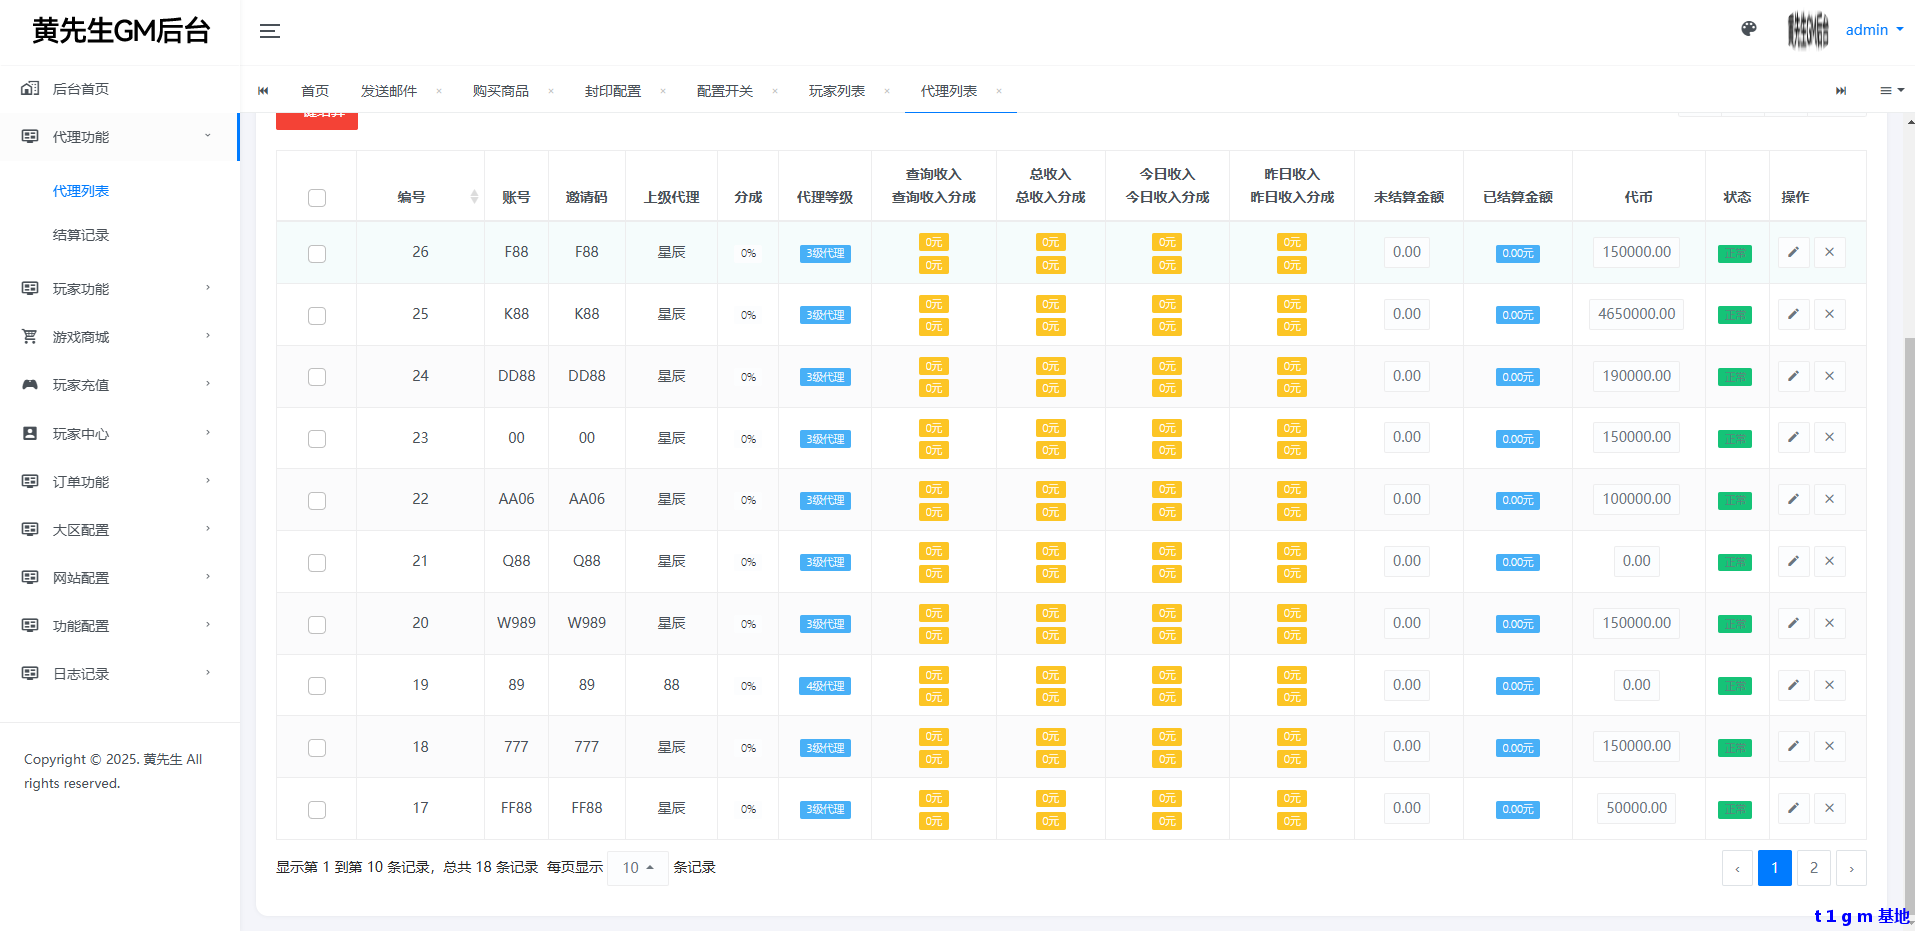Check the select-all checkbox in table header
This screenshot has height=931, width=1915.
click(316, 198)
